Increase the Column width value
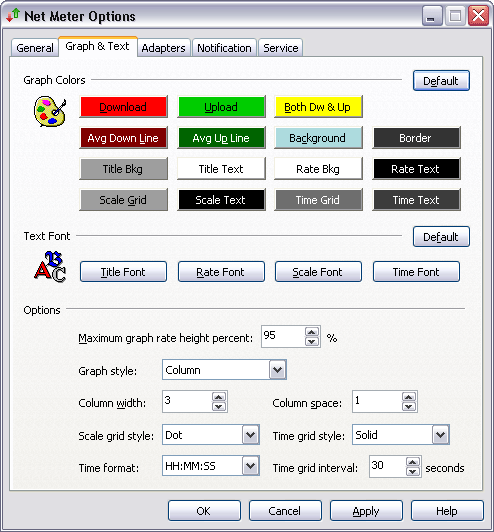The width and height of the screenshot is (494, 532). pos(219,397)
